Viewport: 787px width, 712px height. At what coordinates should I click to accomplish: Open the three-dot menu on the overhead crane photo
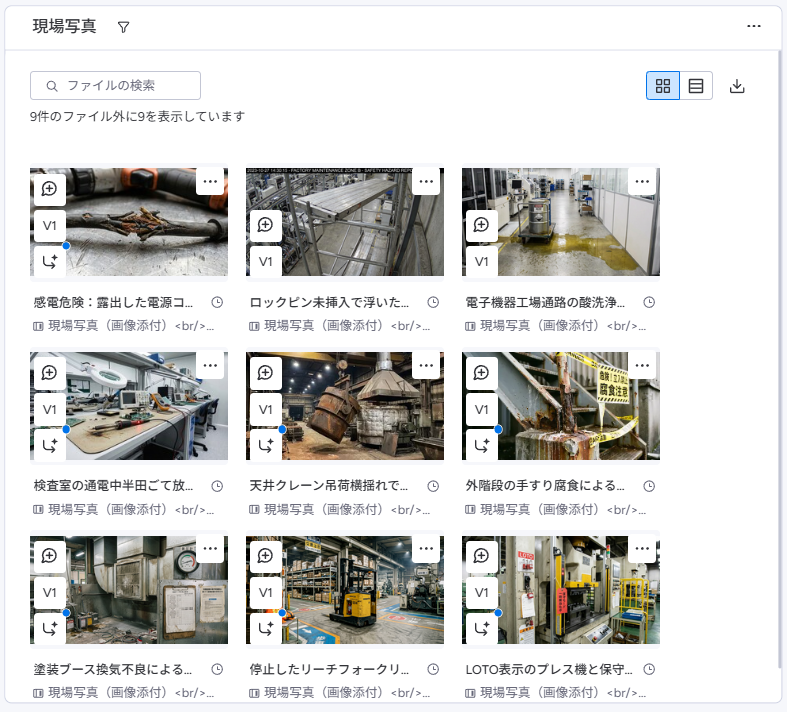pos(426,365)
